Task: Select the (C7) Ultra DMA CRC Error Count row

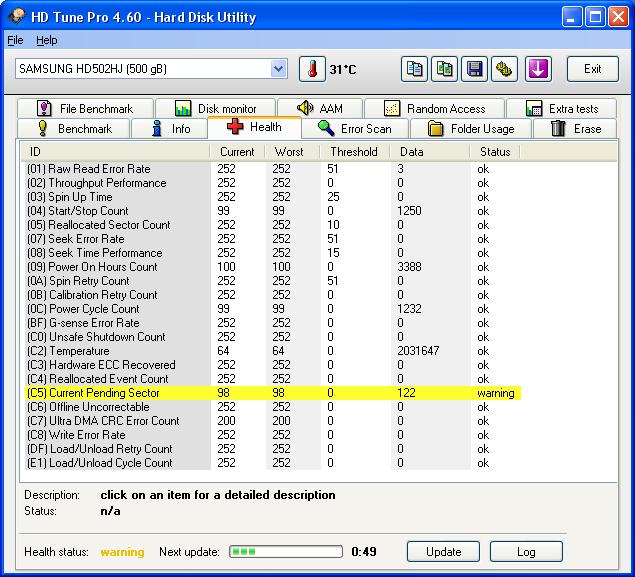Action: click(x=274, y=421)
